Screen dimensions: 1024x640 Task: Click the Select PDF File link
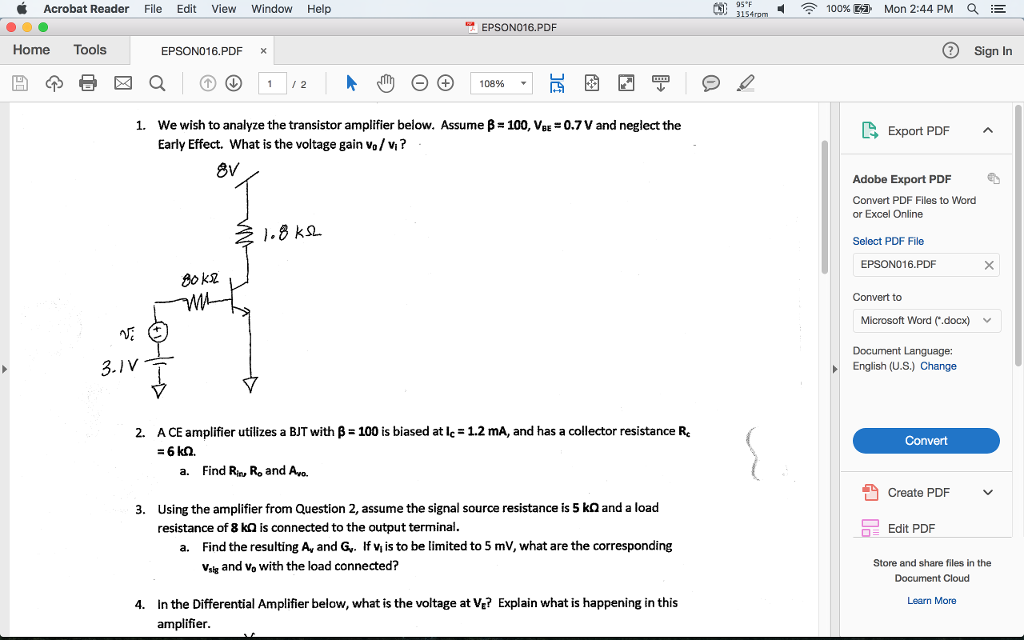(x=887, y=240)
